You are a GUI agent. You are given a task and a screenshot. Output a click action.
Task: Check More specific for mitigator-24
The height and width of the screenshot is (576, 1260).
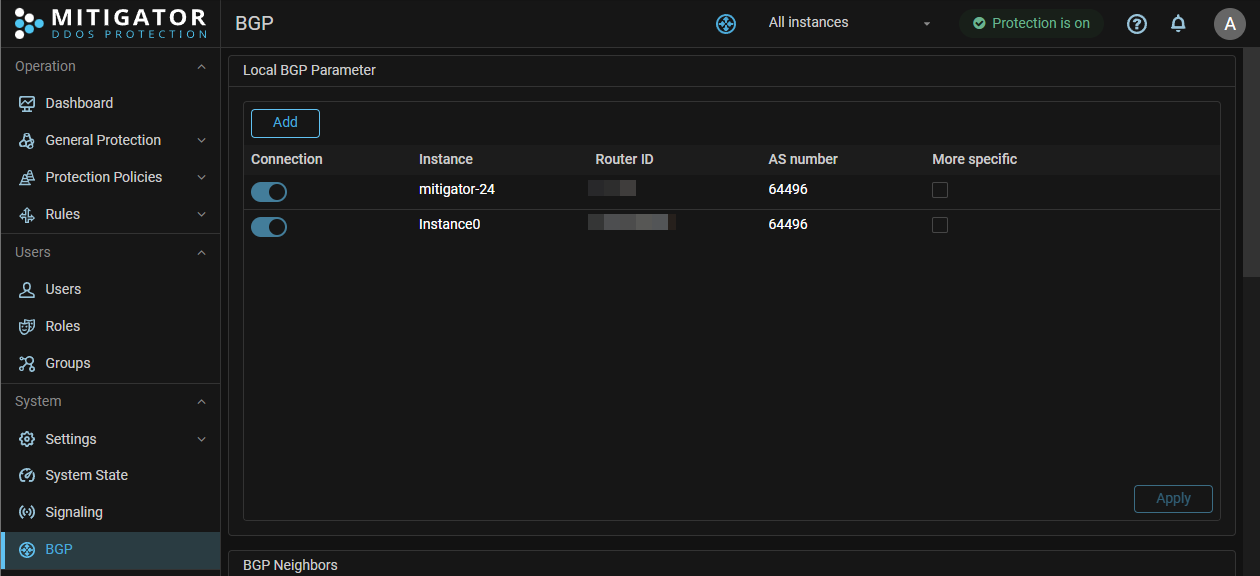[940, 190]
